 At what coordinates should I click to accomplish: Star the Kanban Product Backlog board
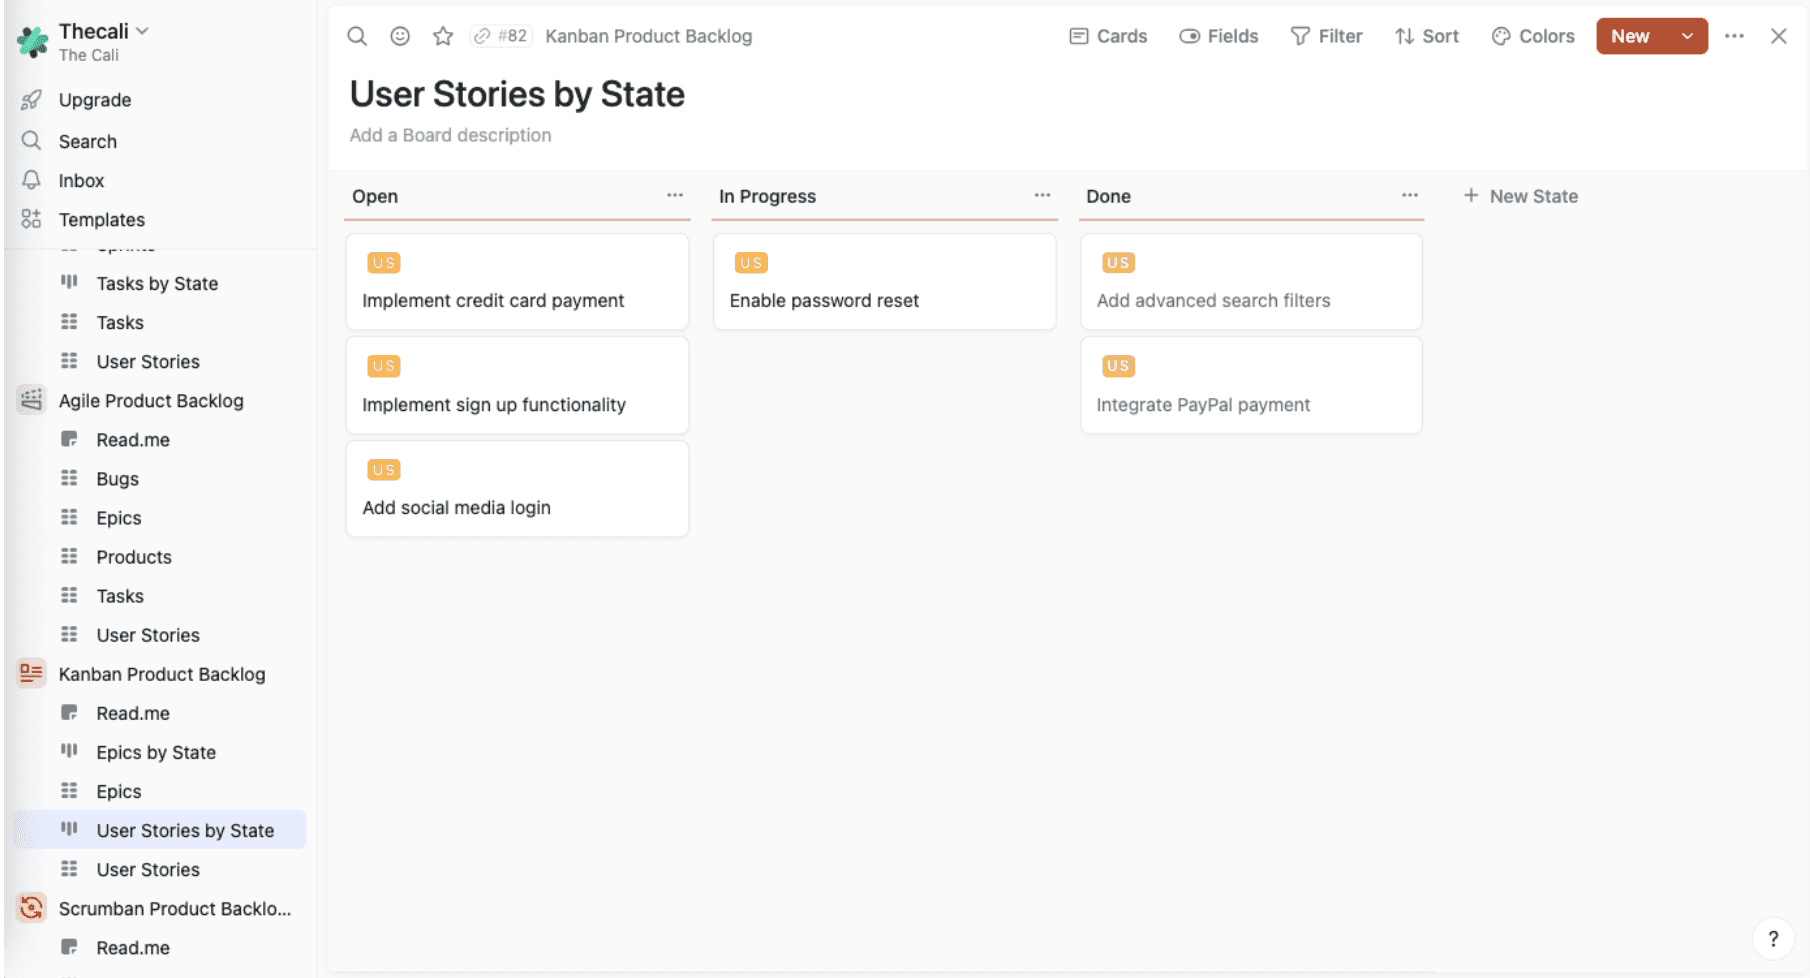coord(443,36)
